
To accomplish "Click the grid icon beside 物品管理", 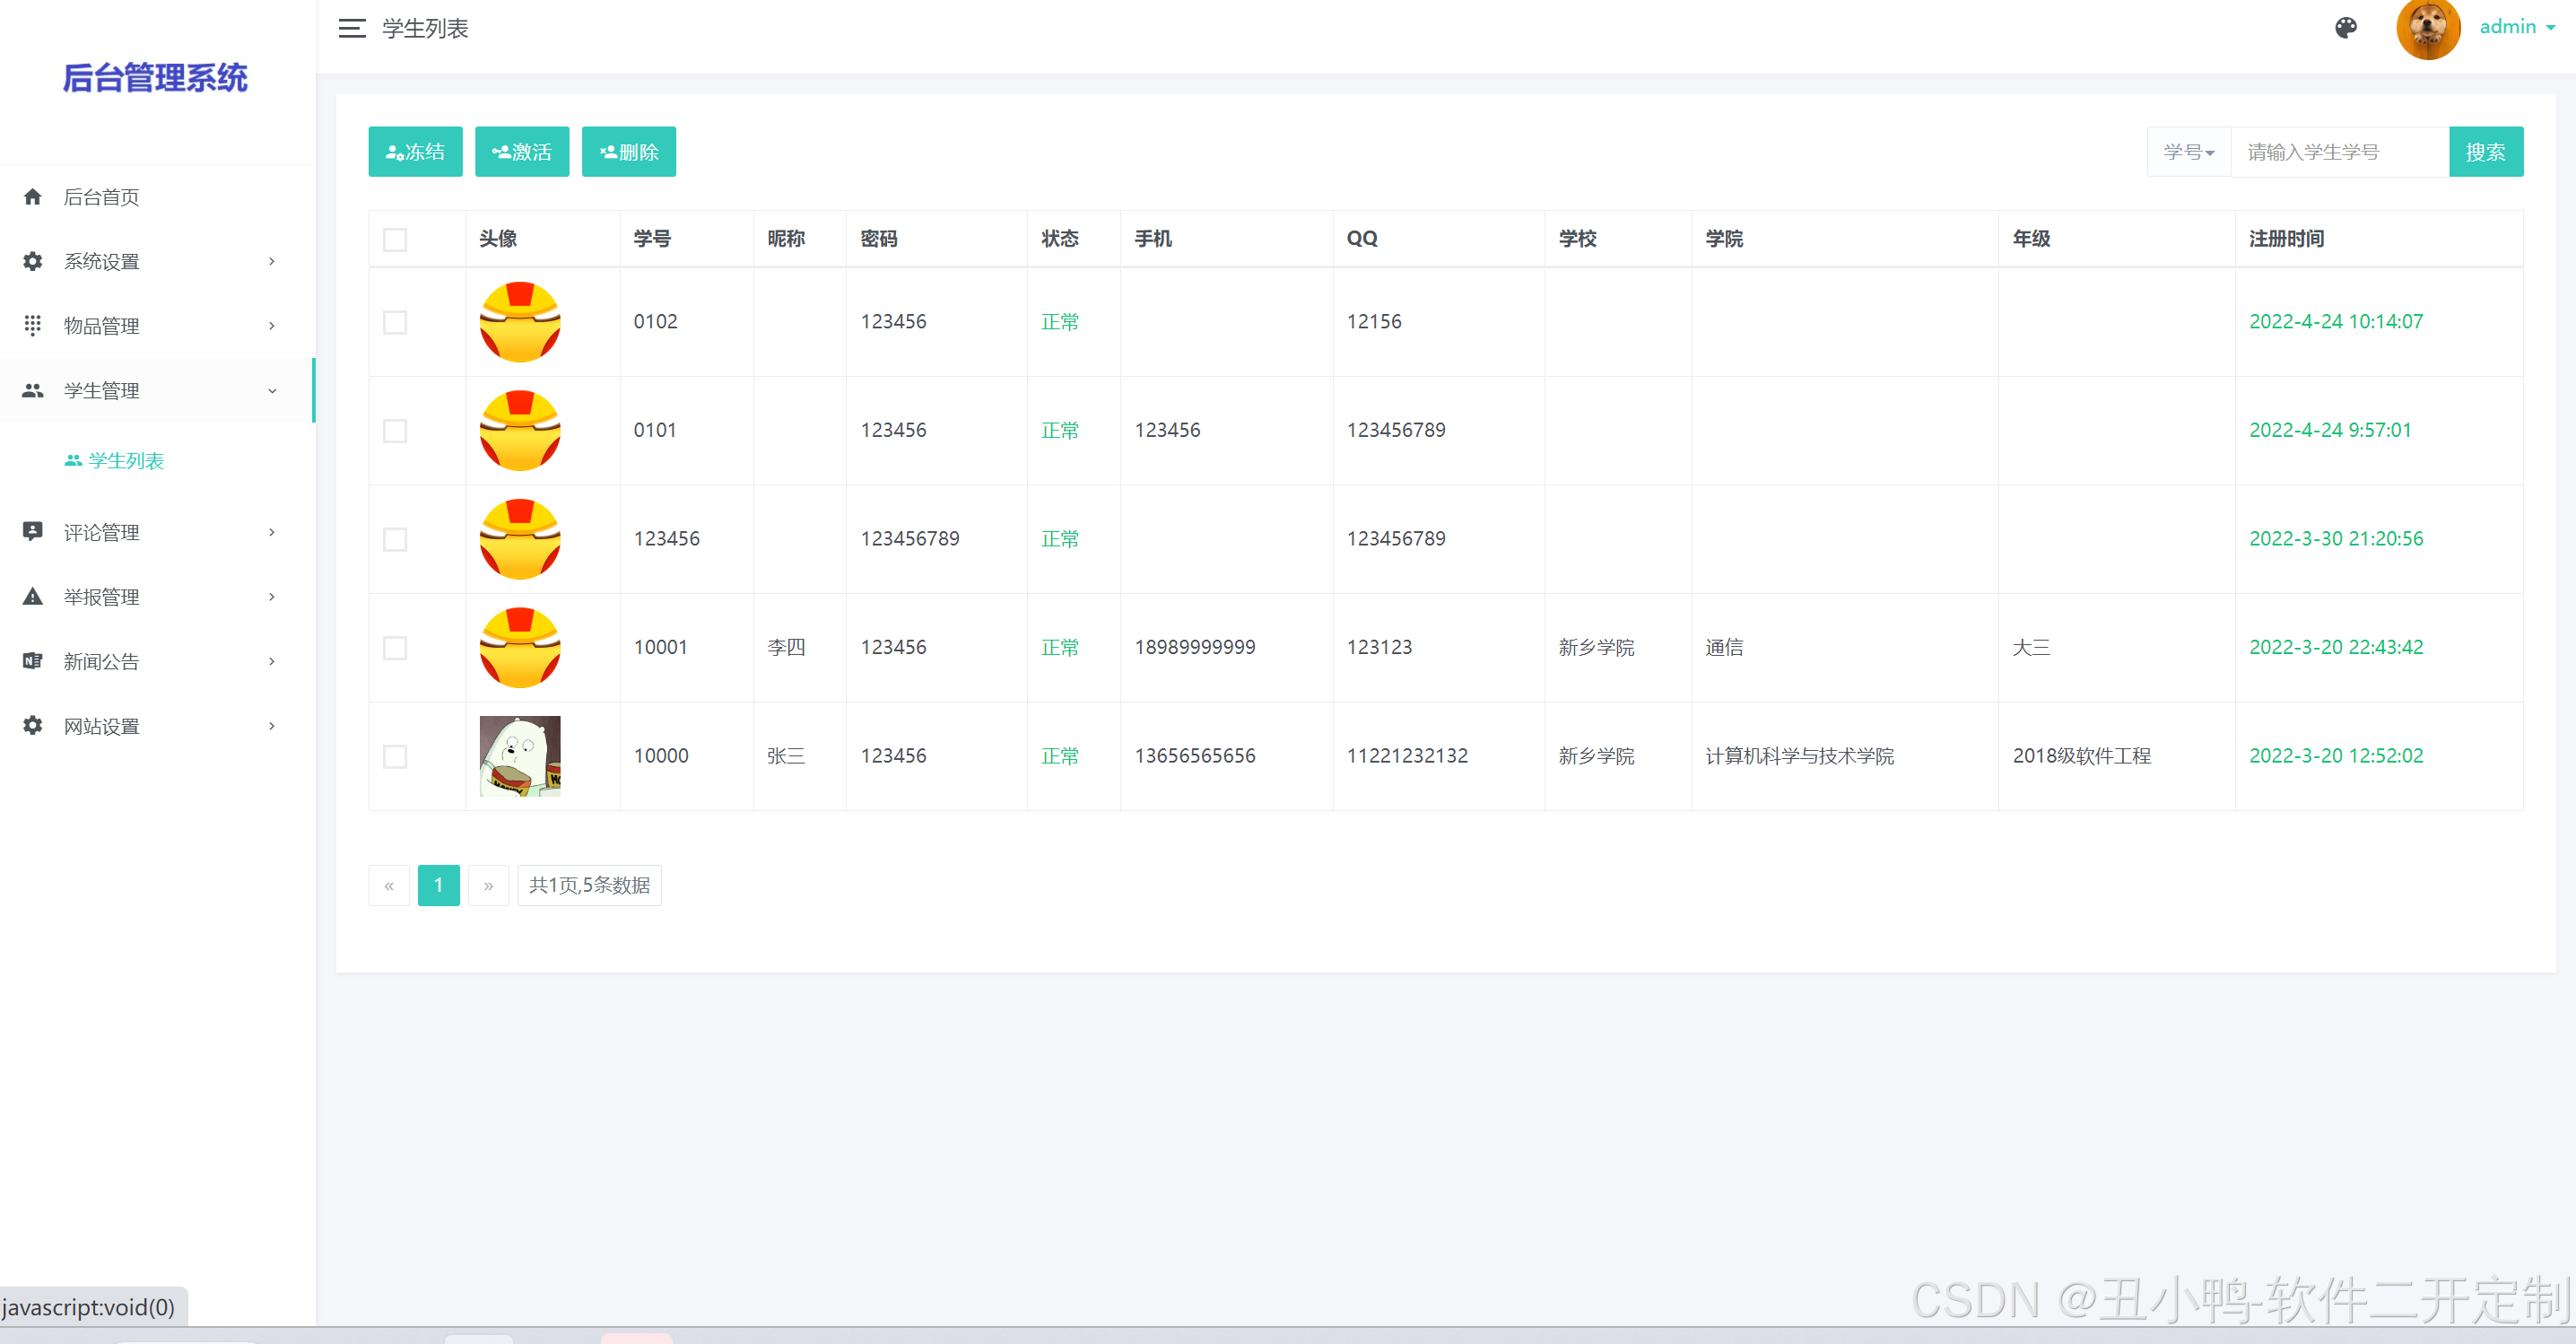I will [33, 326].
